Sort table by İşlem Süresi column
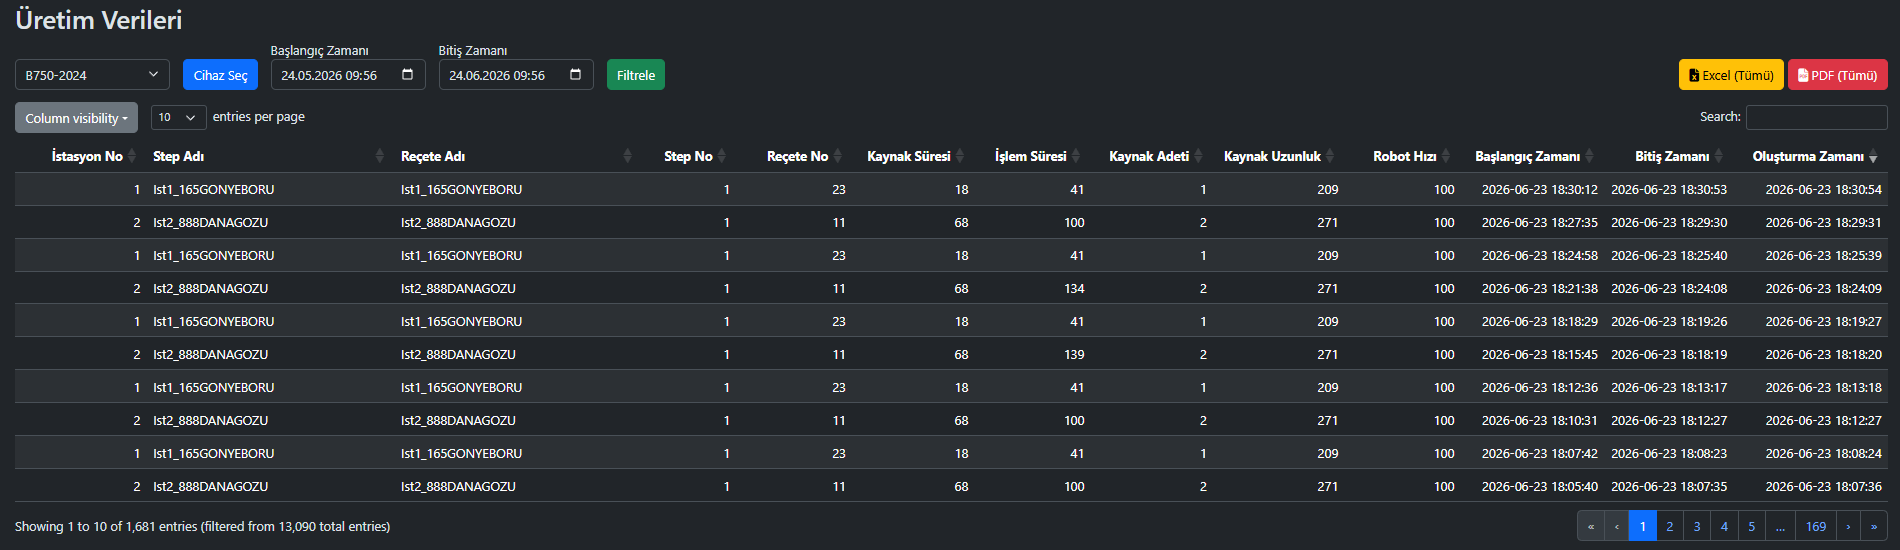 1031,156
